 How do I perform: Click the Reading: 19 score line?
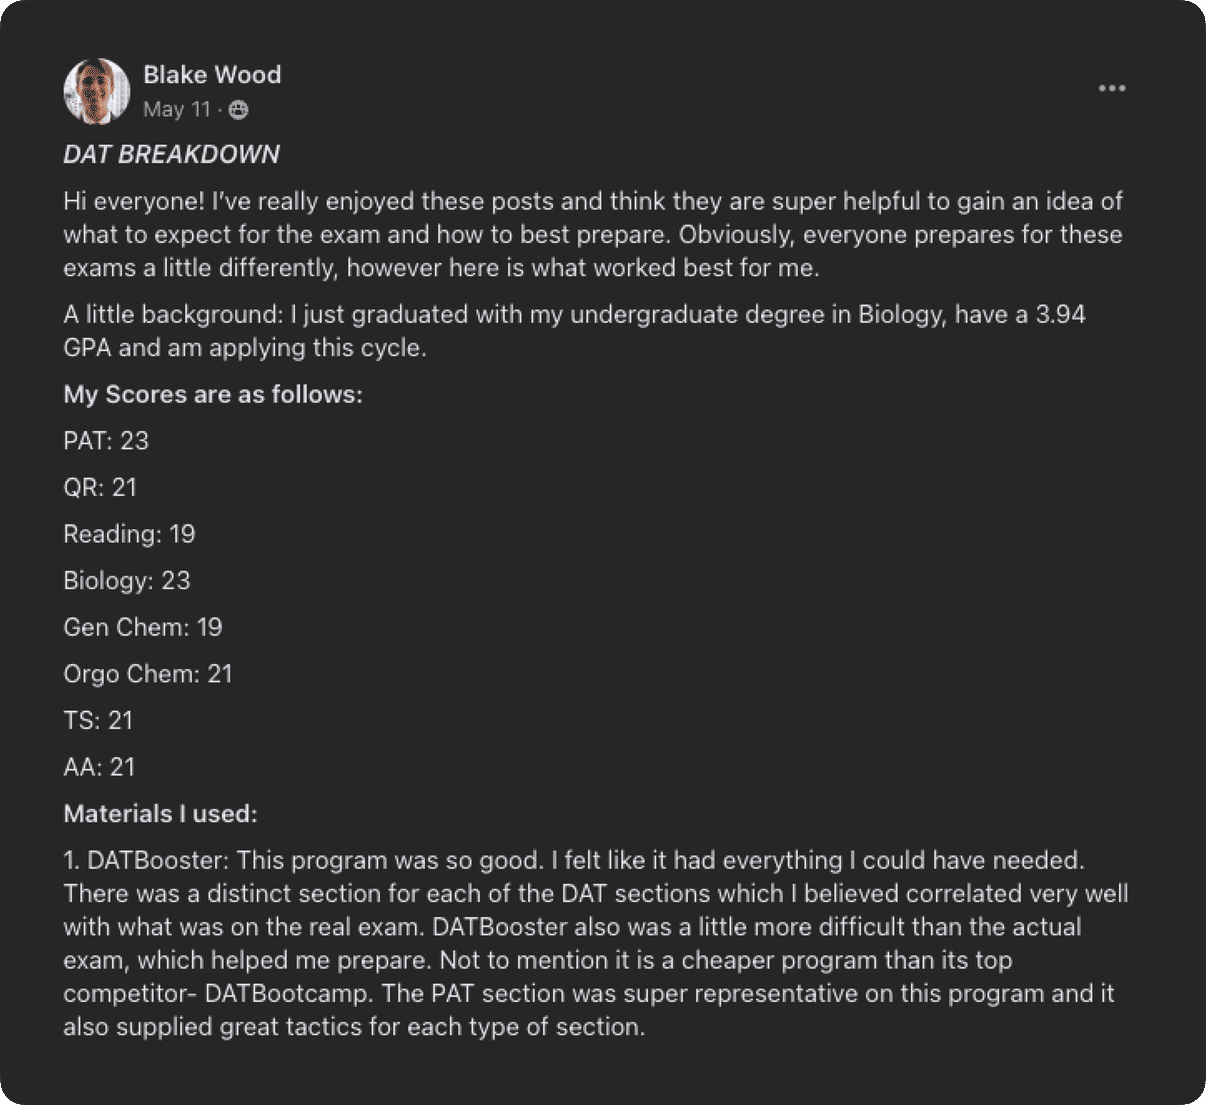click(129, 534)
